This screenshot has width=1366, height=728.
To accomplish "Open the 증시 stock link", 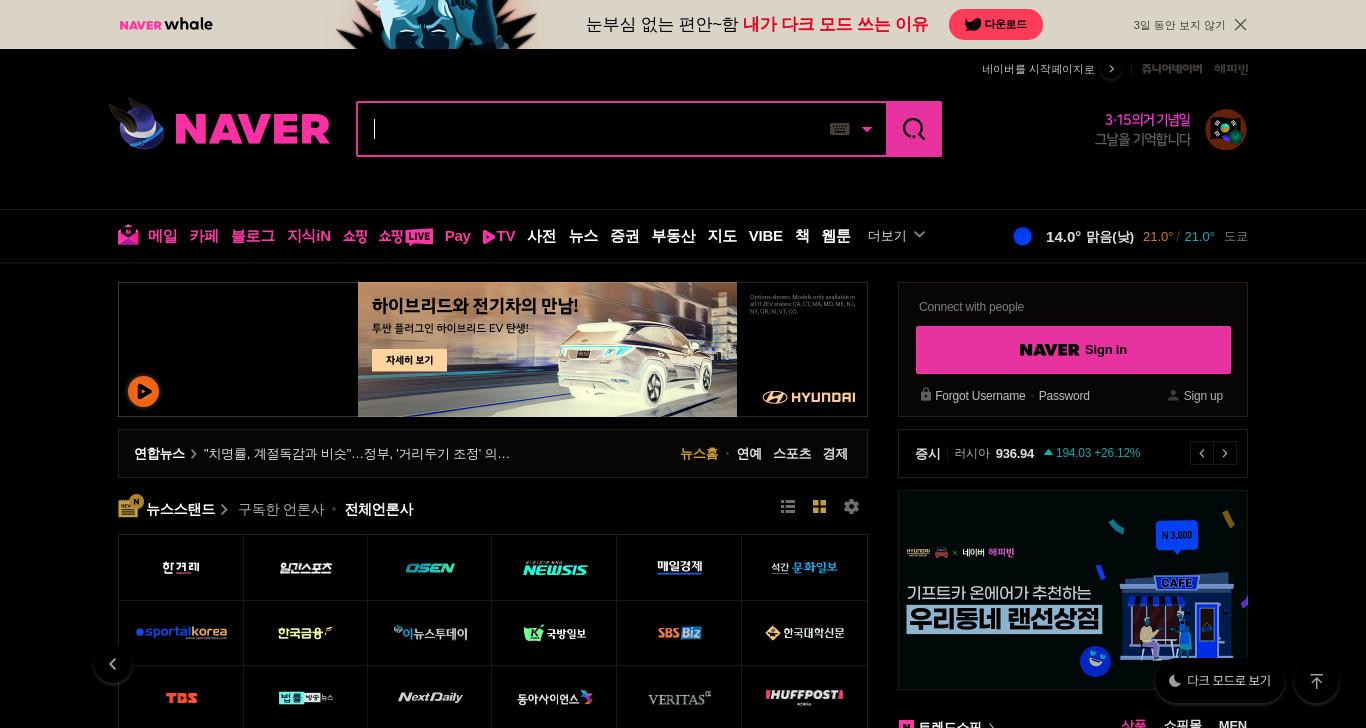I will 928,454.
